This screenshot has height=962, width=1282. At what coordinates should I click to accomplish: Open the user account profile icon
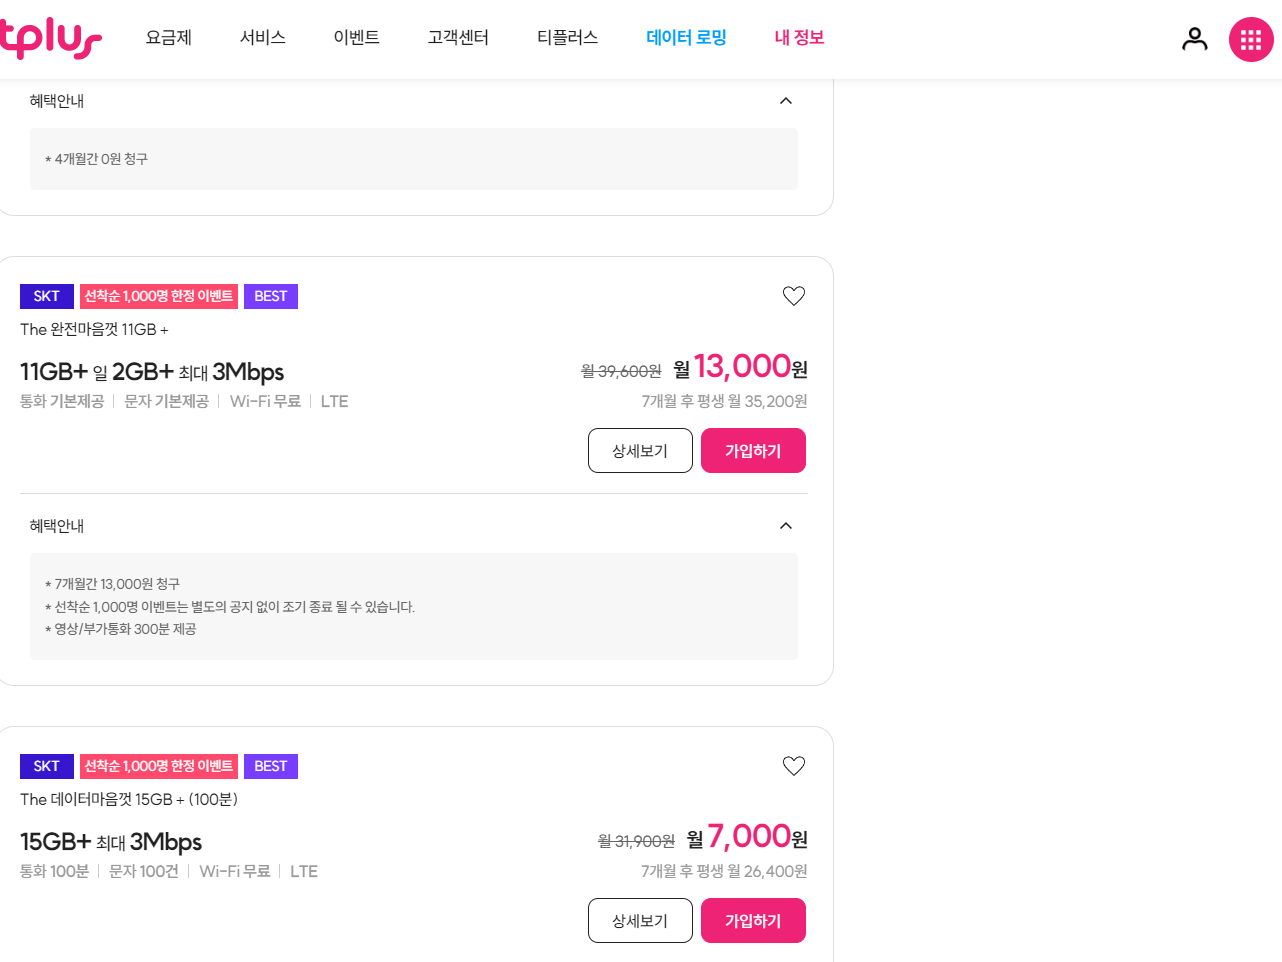click(x=1194, y=39)
